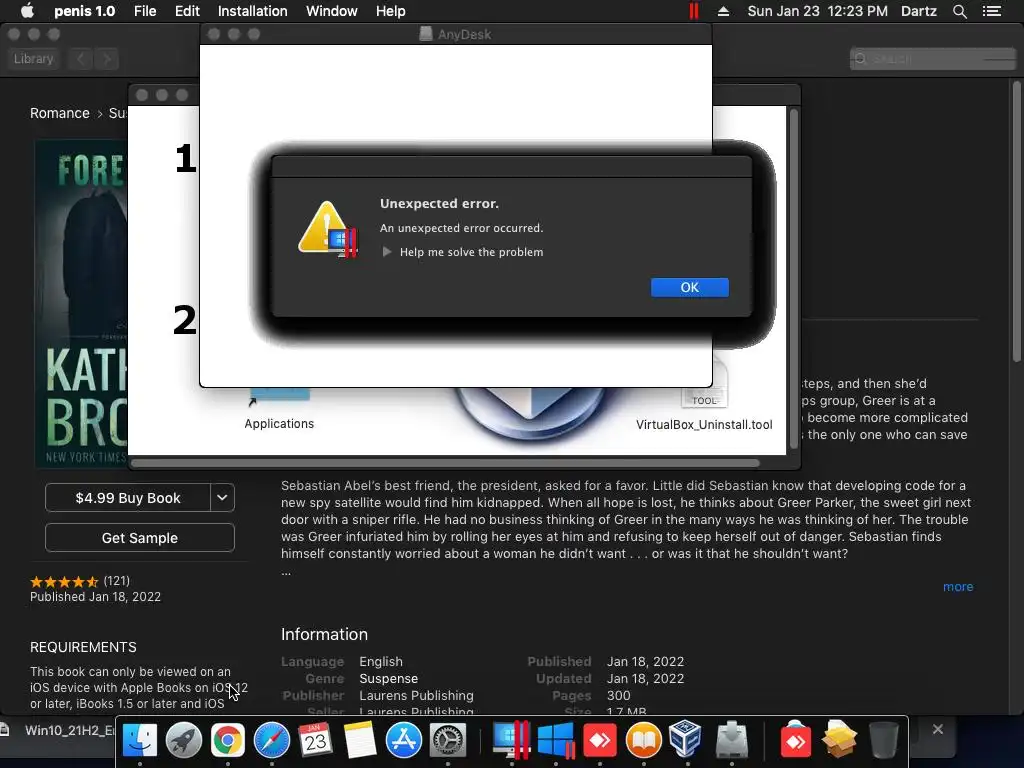This screenshot has width=1024, height=768.
Task: Open Finder from the dock
Action: [140, 740]
